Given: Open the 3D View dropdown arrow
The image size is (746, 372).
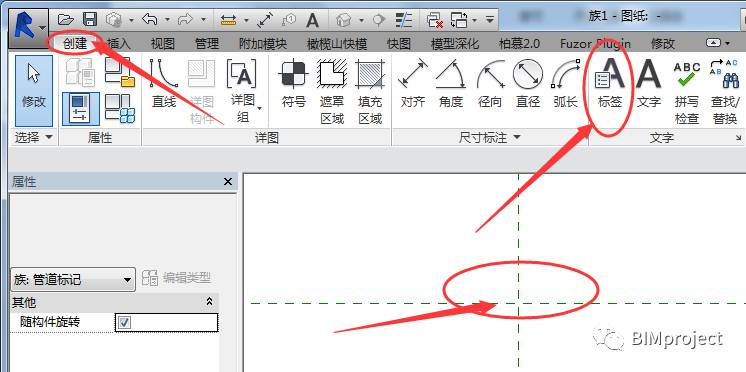Looking at the screenshot, I should (x=361, y=20).
